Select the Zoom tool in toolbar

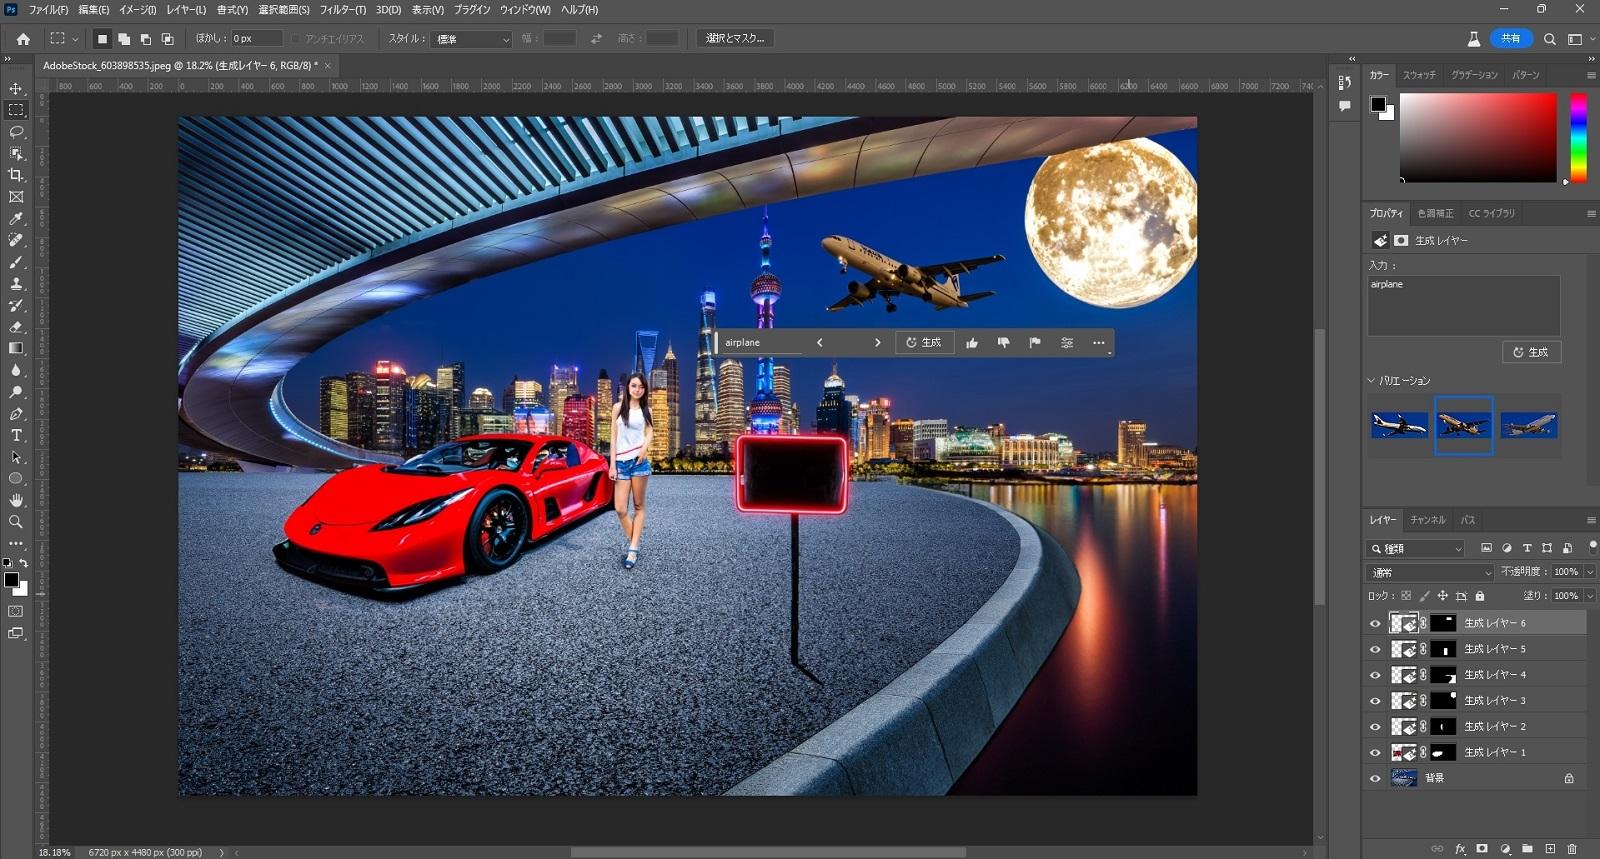[x=16, y=521]
